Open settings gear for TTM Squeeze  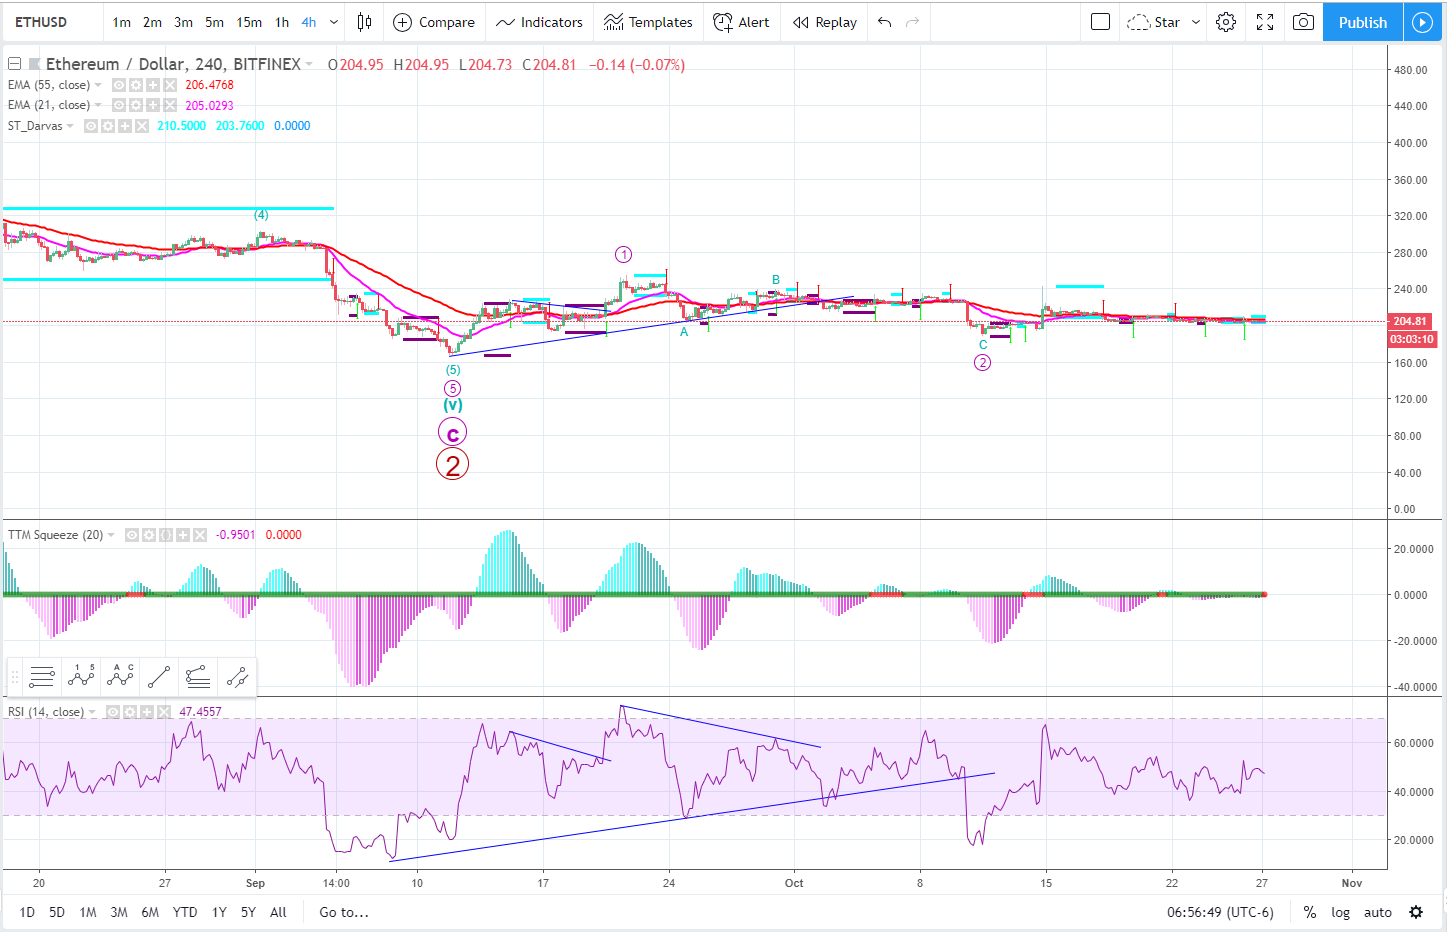tap(149, 535)
